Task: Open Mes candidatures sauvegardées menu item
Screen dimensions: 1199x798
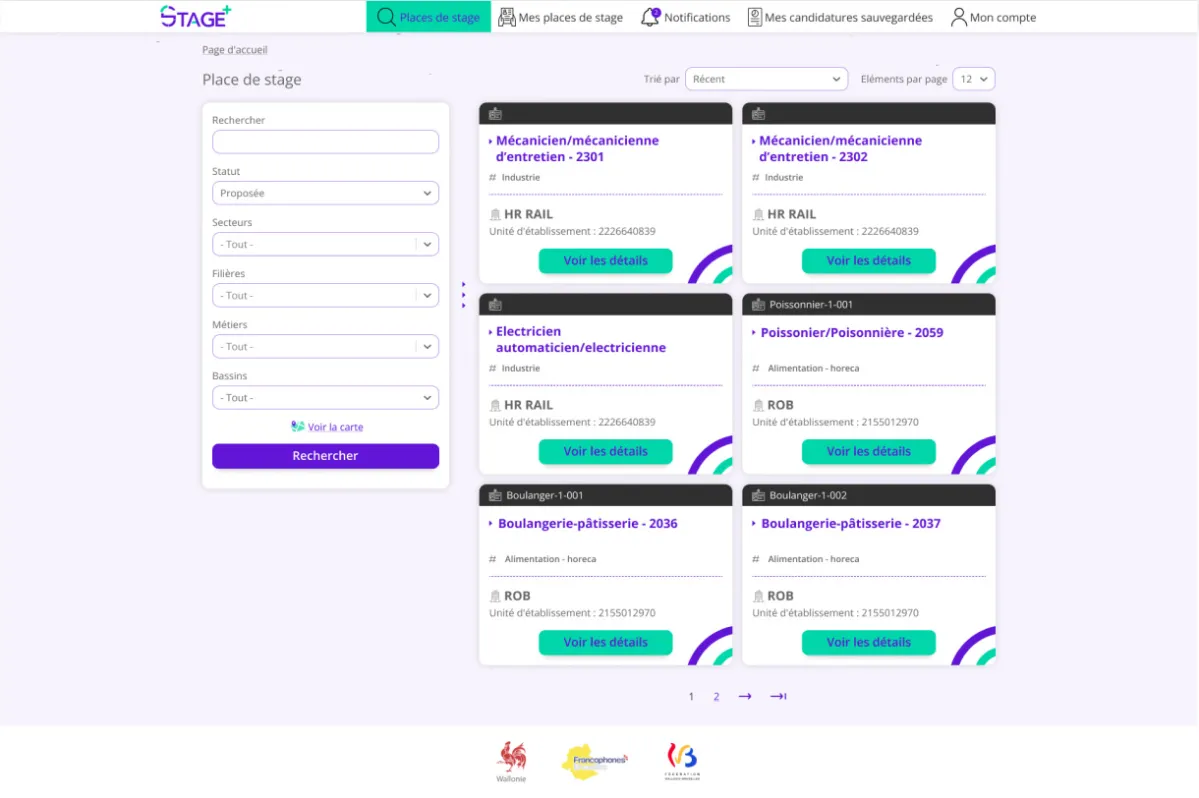Action: tap(840, 17)
